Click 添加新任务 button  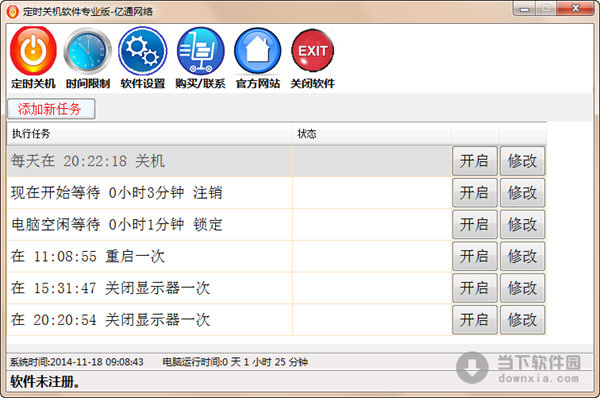[51, 109]
